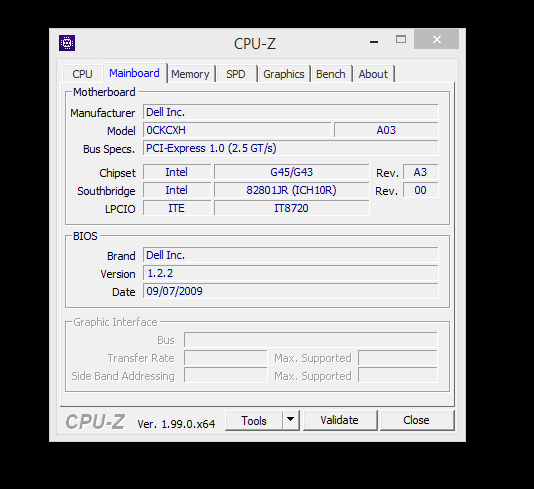Click the CPU-Z app icon in title bar
534x489 pixels.
(67, 43)
